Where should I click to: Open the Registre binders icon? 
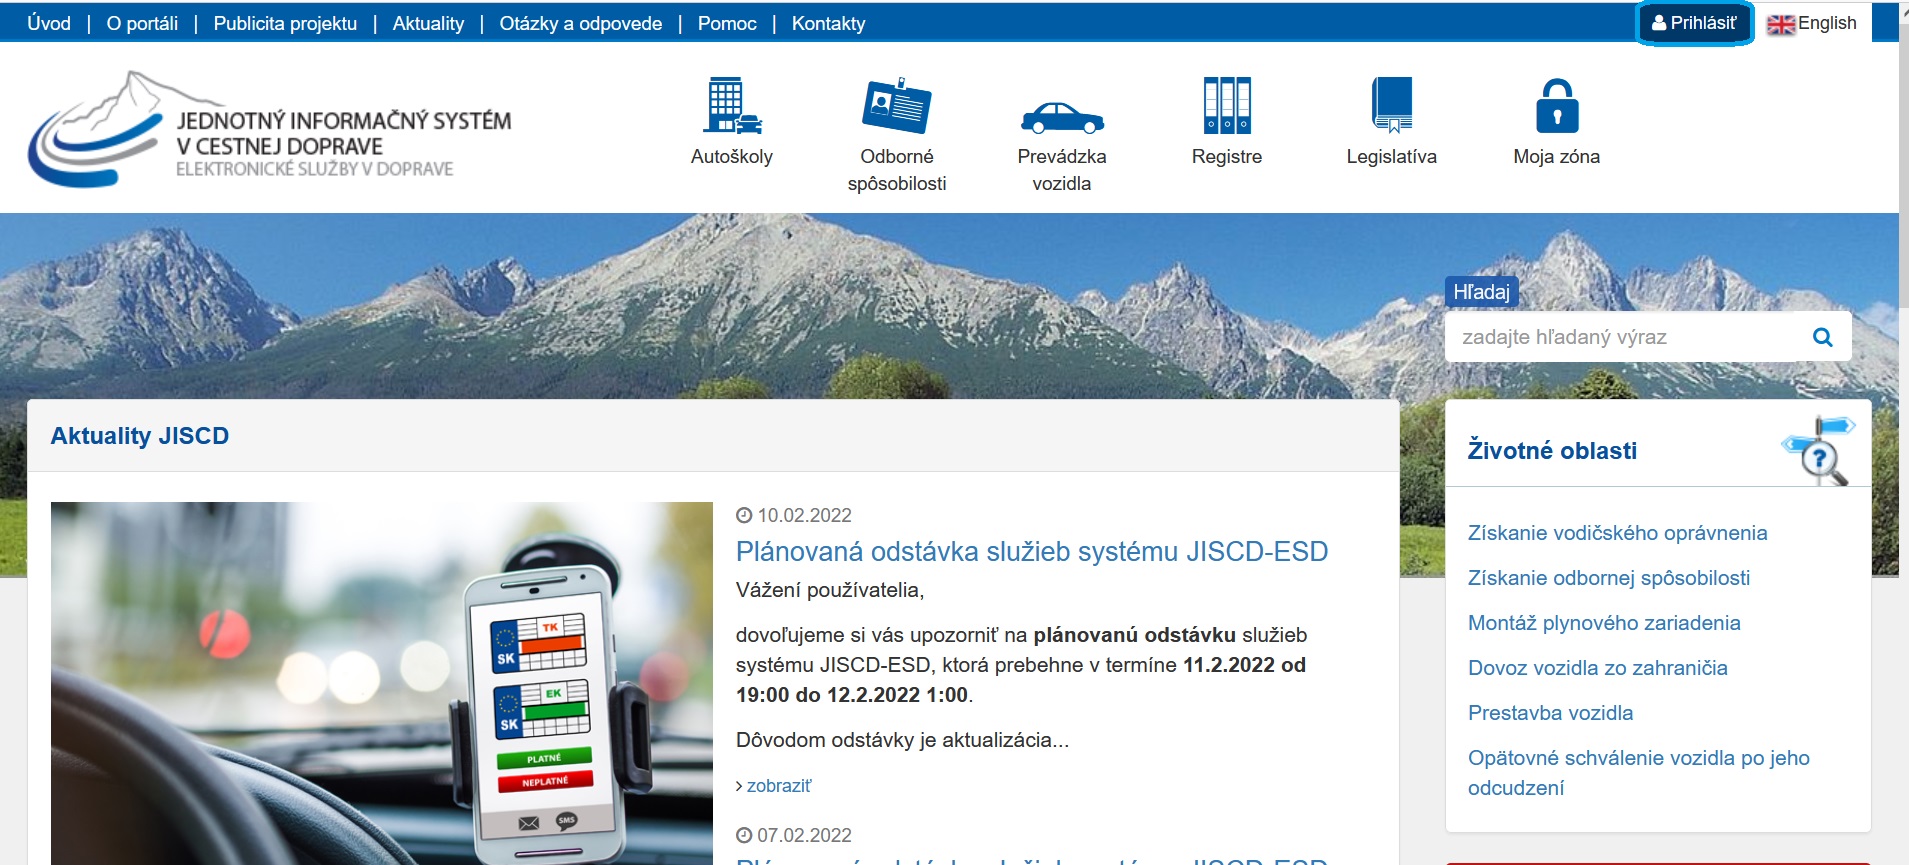click(1226, 106)
